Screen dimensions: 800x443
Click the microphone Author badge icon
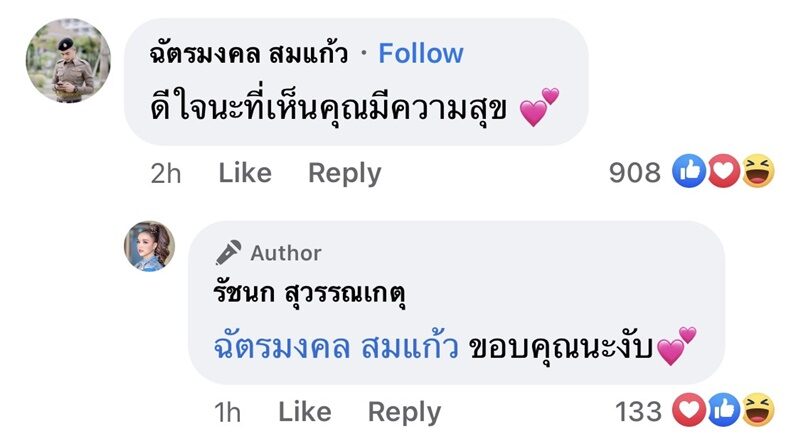coord(229,253)
